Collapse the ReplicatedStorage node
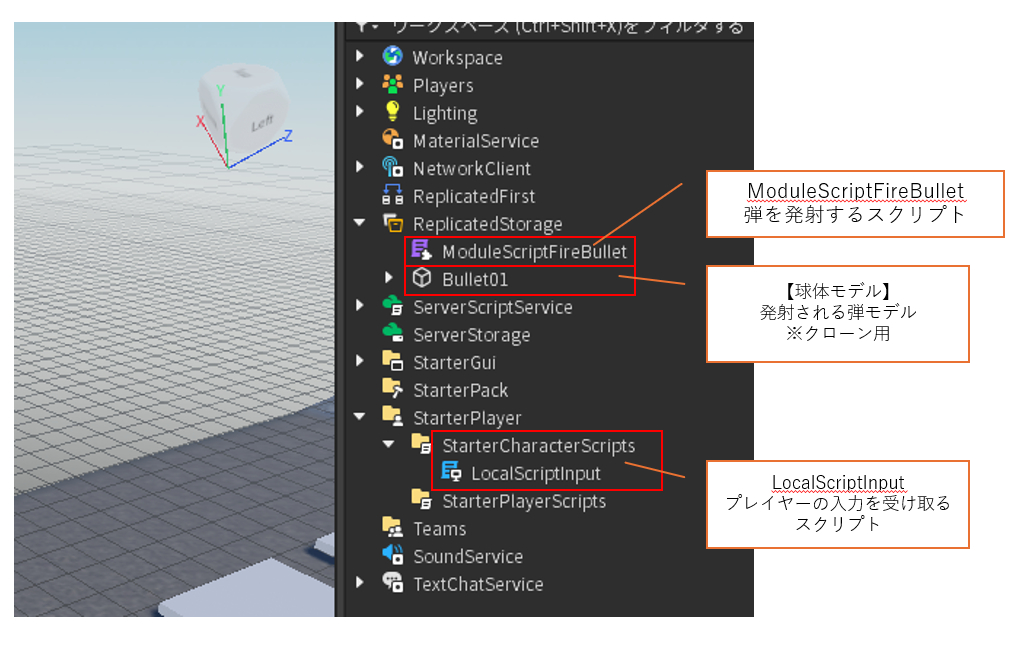The height and width of the screenshot is (655, 1033). pos(360,224)
